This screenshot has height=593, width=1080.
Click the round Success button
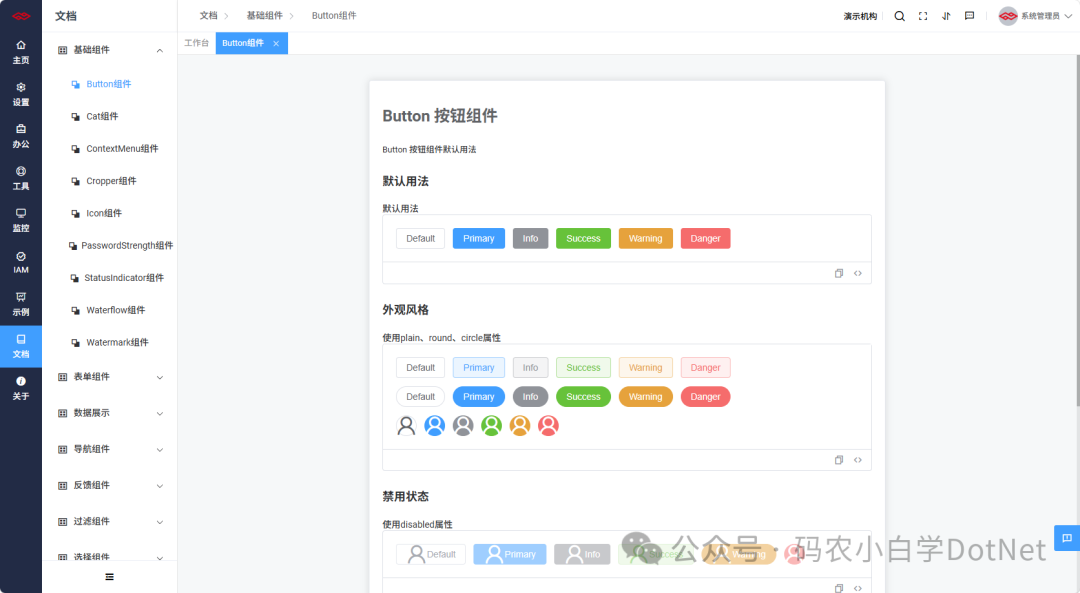click(583, 397)
